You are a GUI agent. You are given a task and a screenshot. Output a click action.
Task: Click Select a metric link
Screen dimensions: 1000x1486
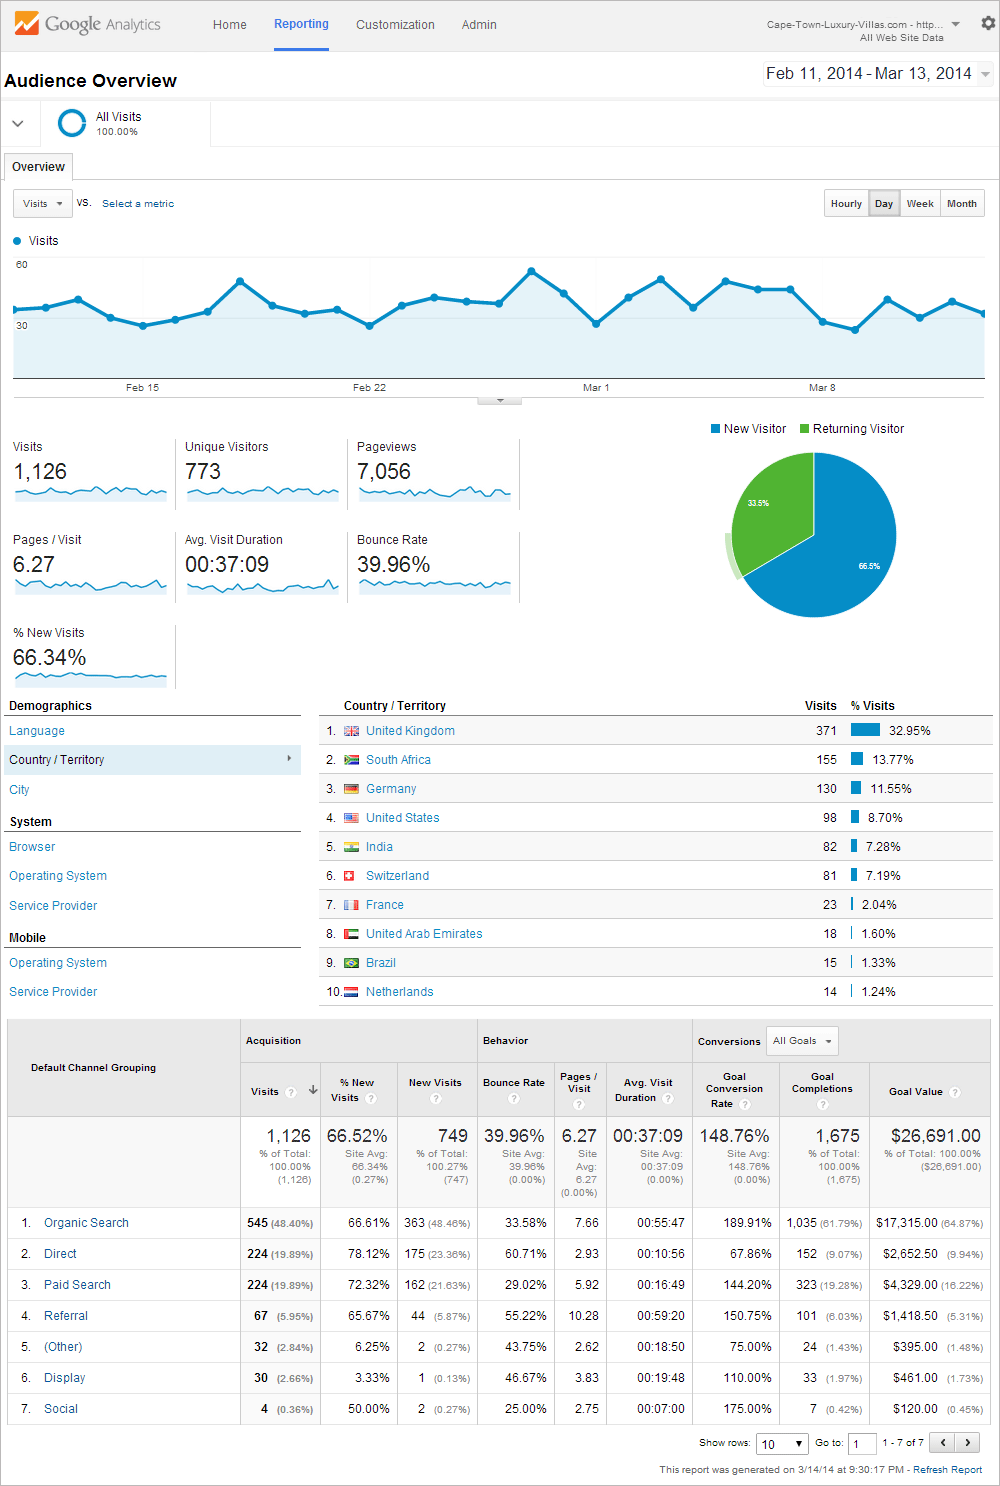point(138,204)
